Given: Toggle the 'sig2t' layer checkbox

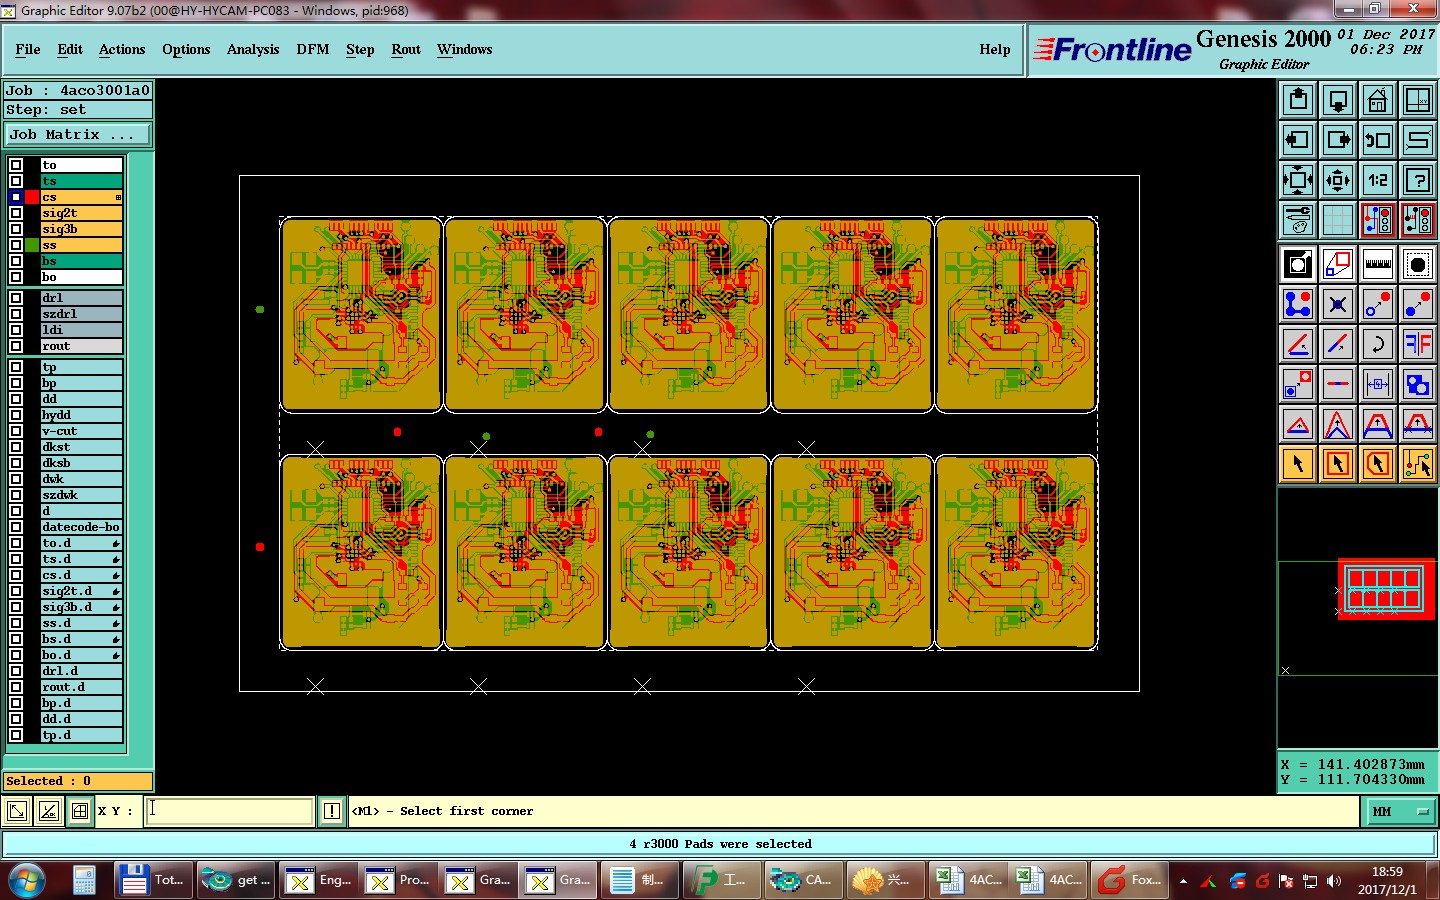Looking at the screenshot, I should (16, 213).
